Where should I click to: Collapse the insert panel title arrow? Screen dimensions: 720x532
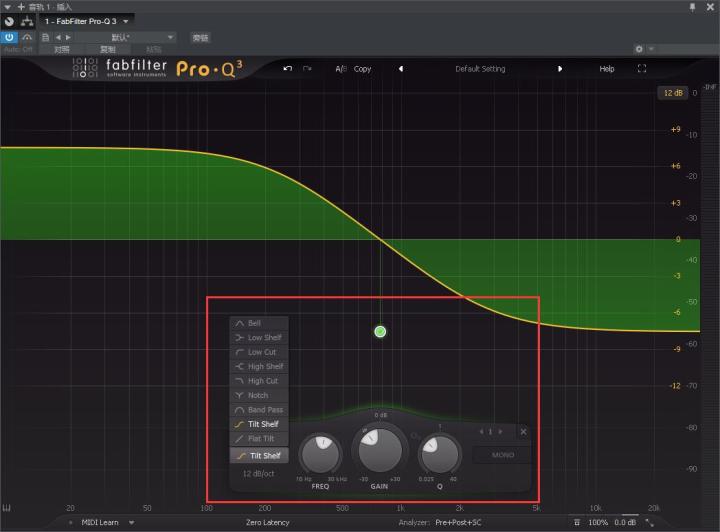[7, 7]
